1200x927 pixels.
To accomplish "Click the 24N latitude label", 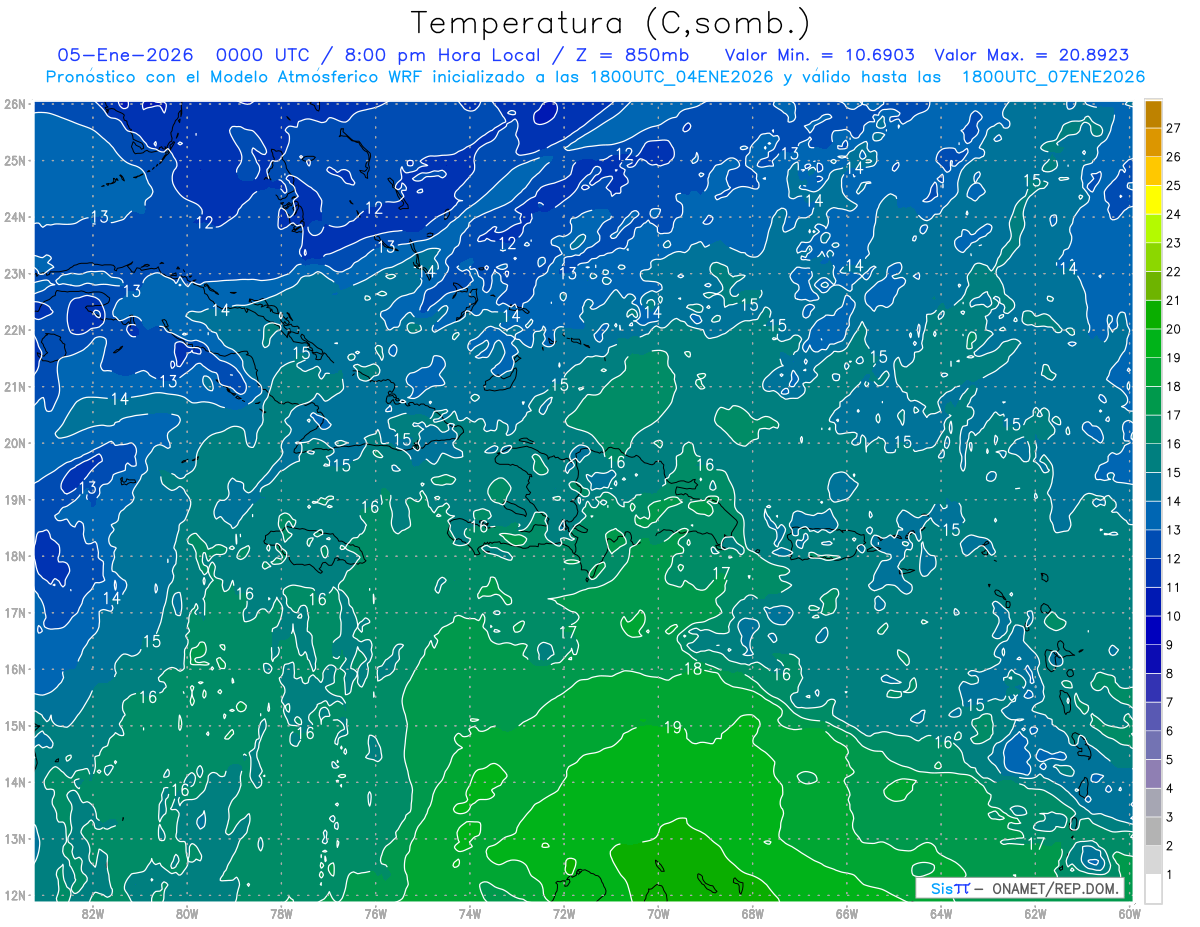I will pos(15,217).
